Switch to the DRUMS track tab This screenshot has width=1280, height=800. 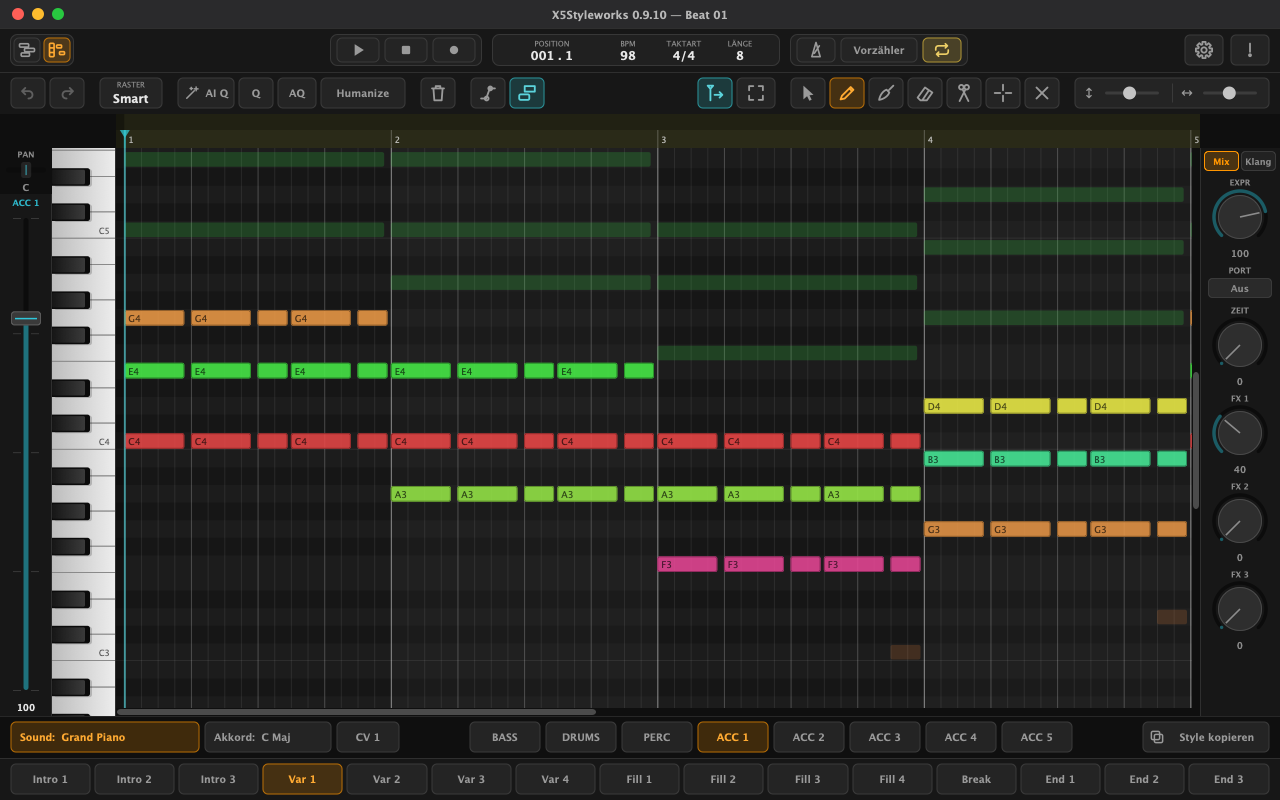pyautogui.click(x=581, y=737)
